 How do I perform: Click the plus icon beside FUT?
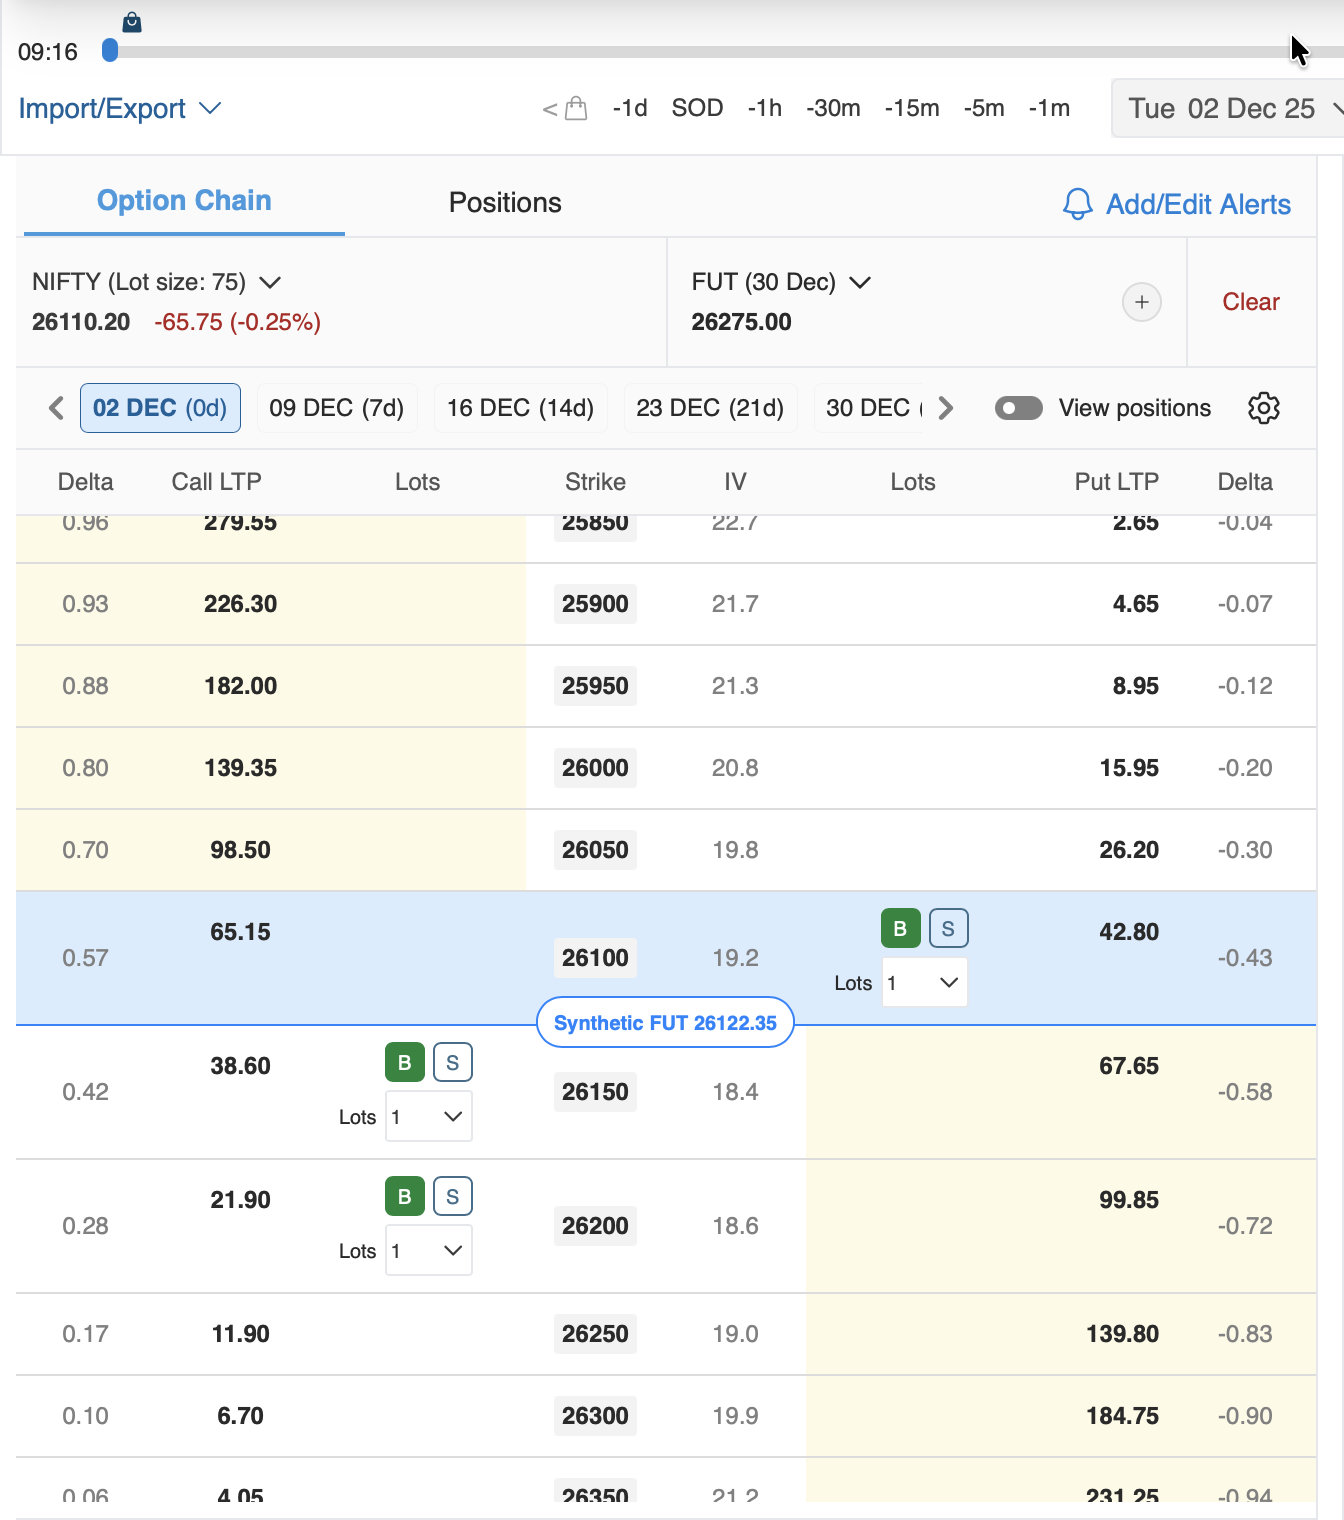tap(1141, 302)
